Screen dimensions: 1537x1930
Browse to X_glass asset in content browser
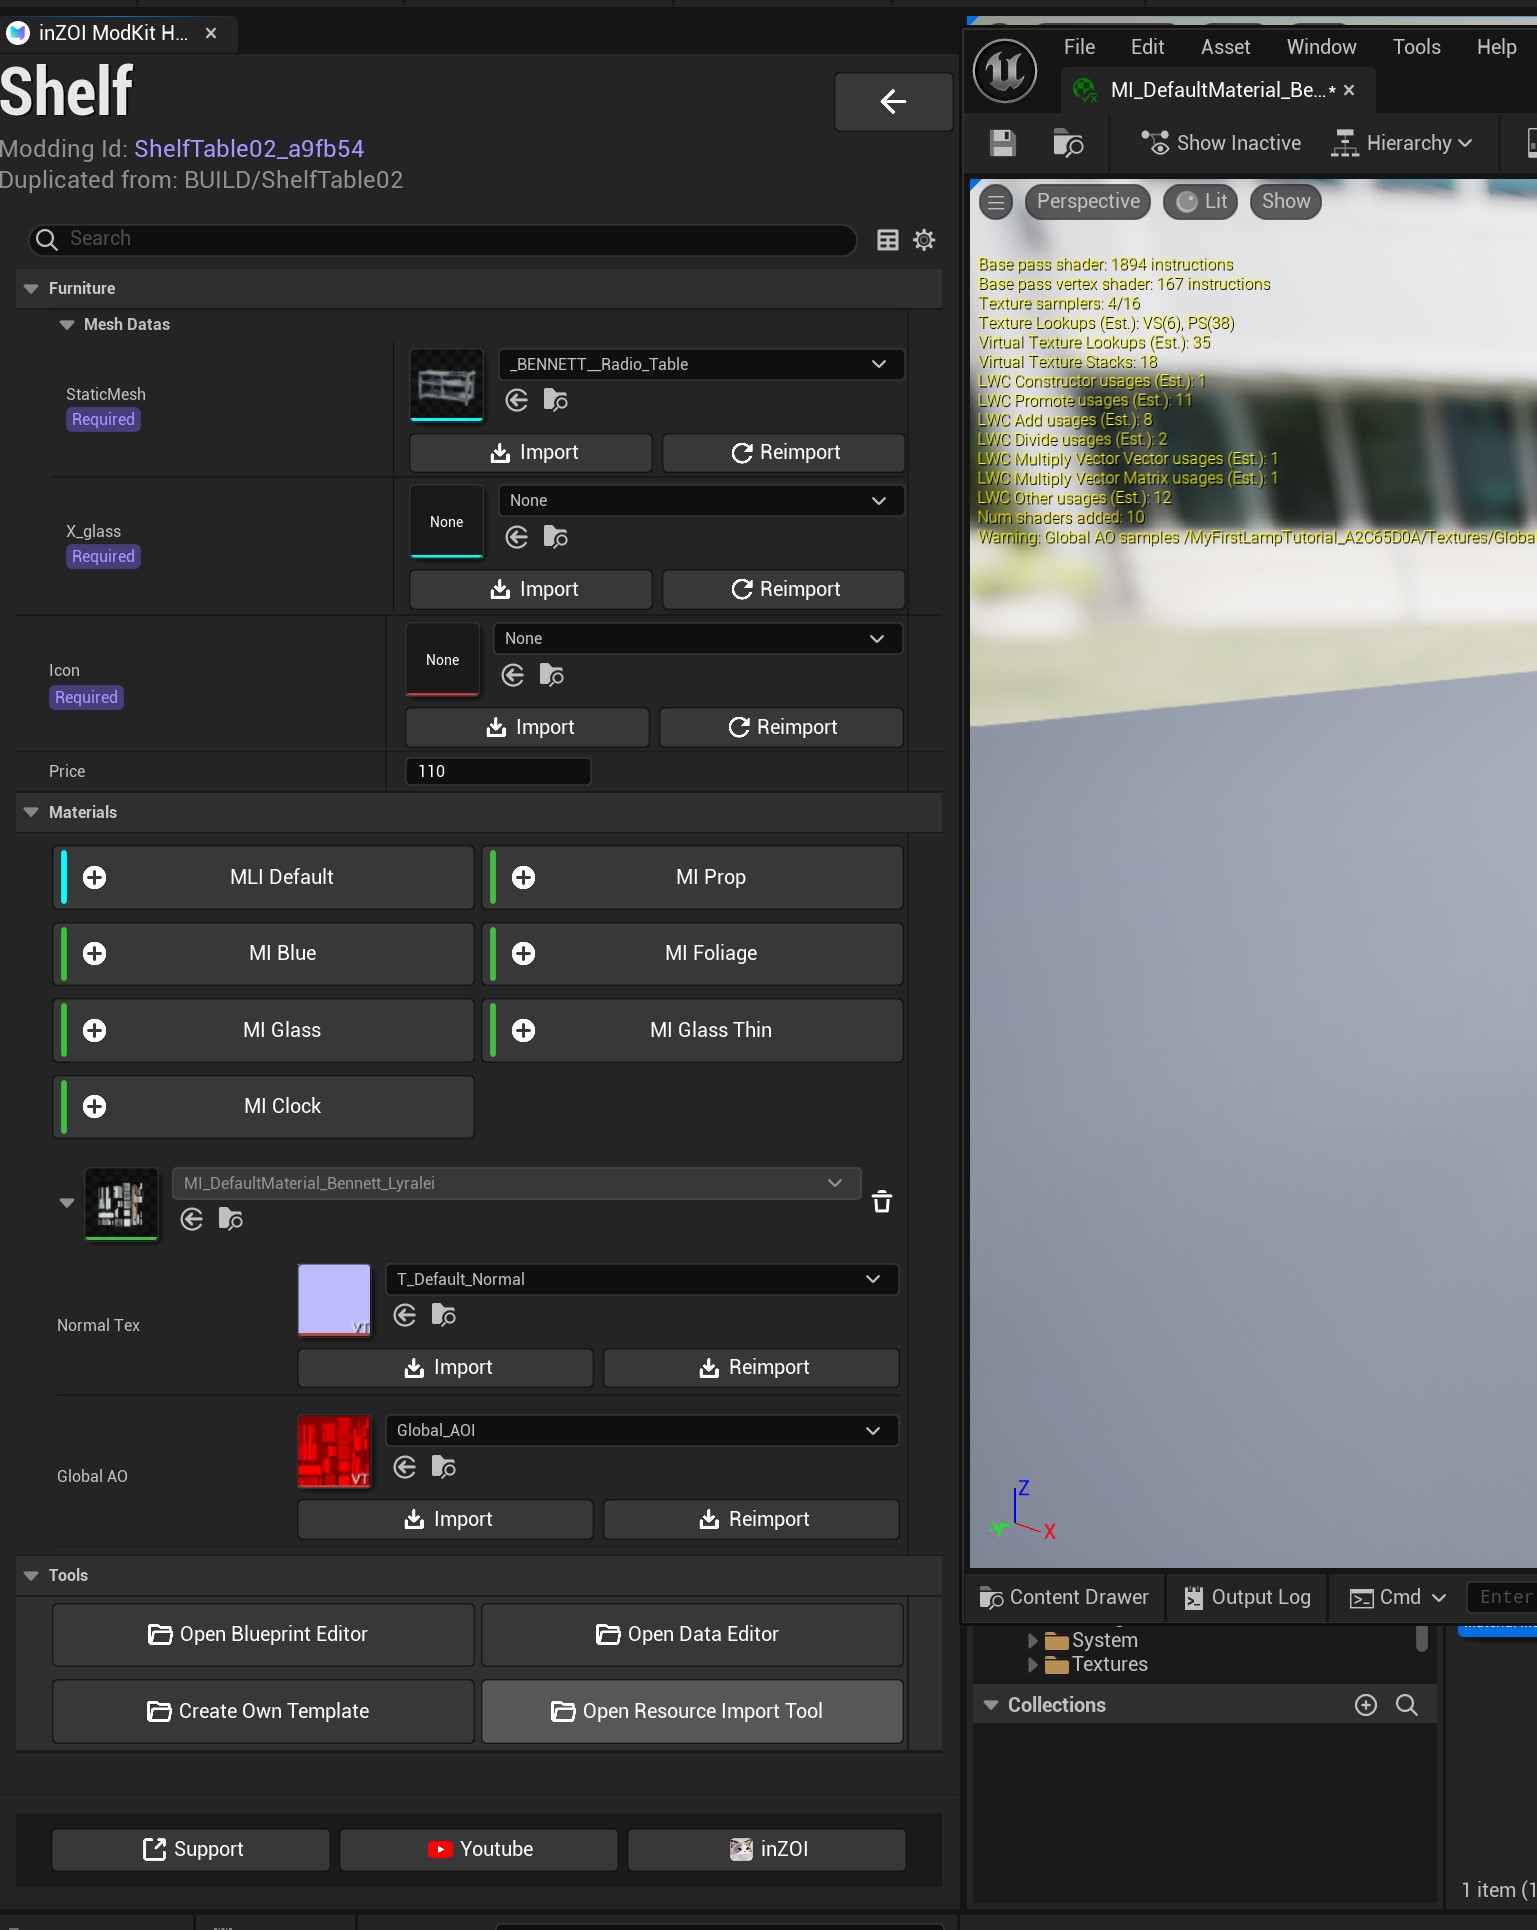click(555, 538)
